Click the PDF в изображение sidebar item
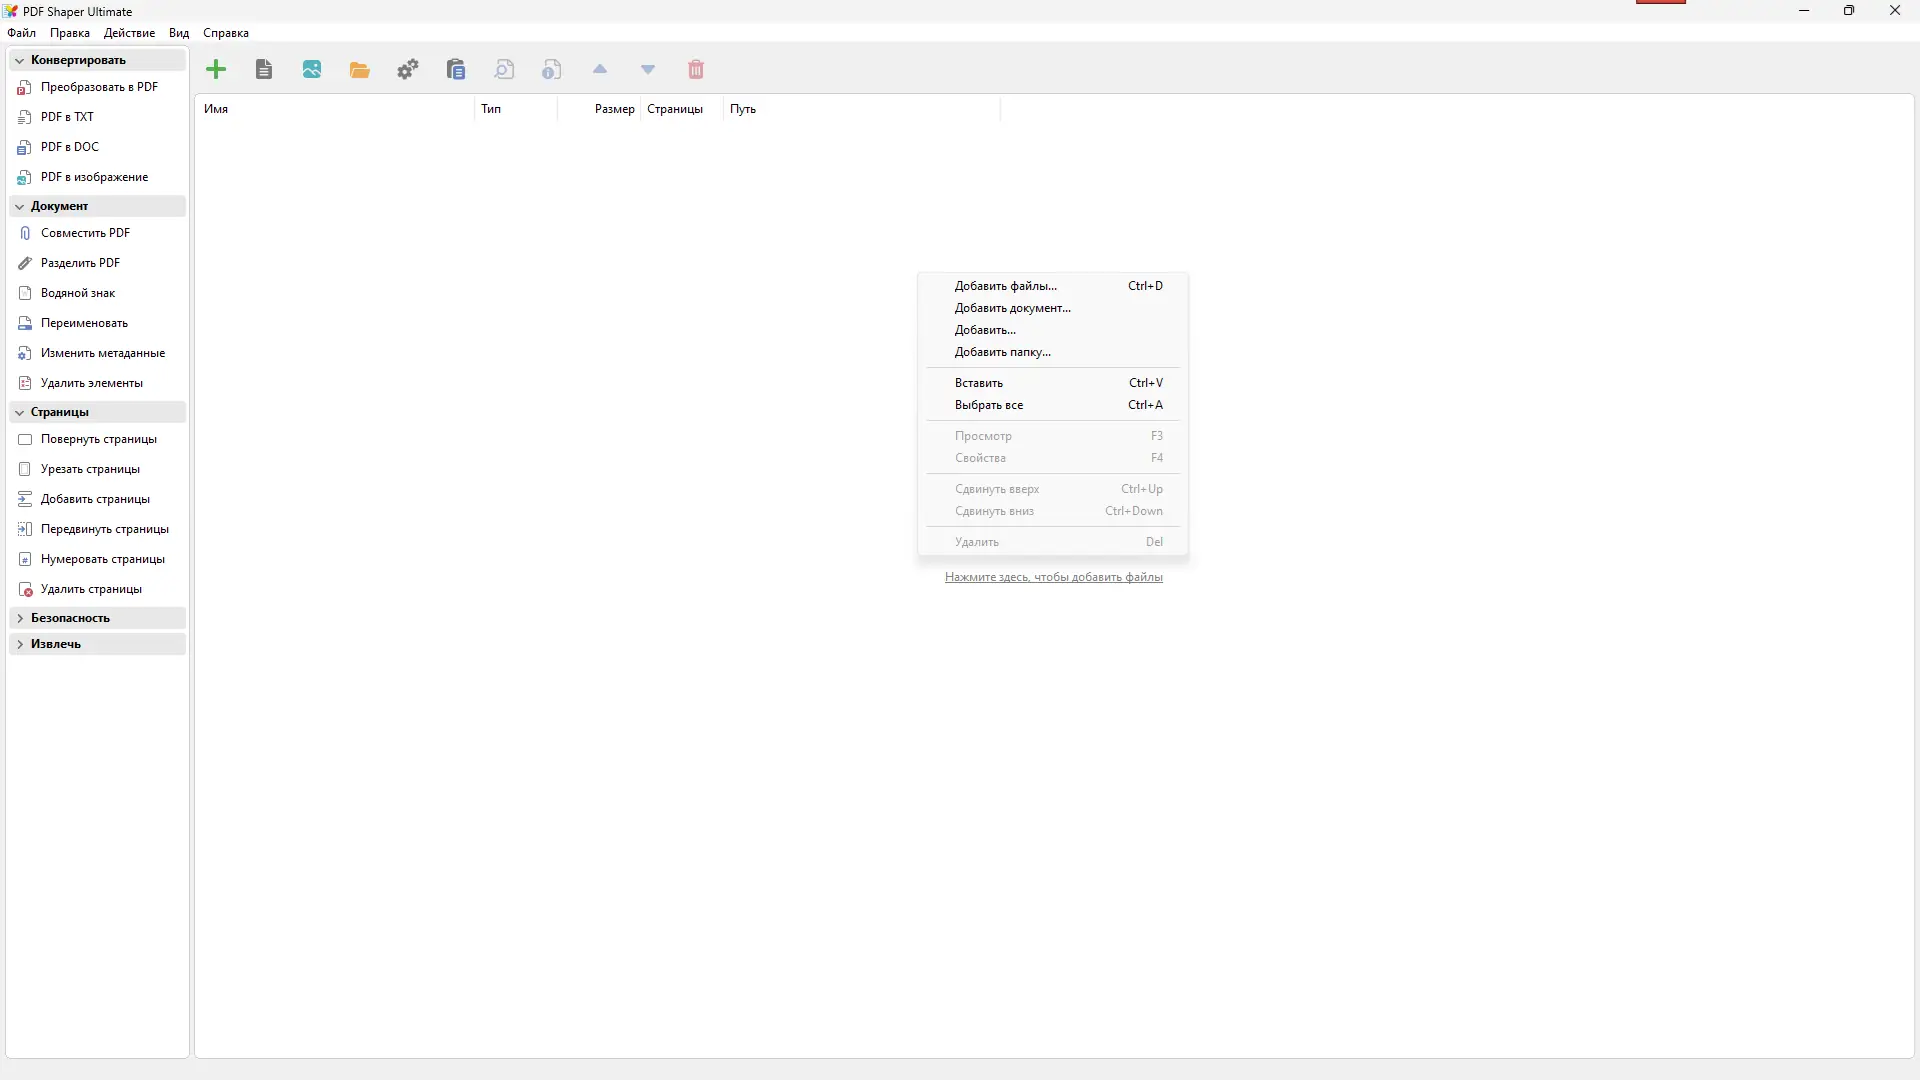Viewport: 1920px width, 1080px height. click(x=94, y=177)
